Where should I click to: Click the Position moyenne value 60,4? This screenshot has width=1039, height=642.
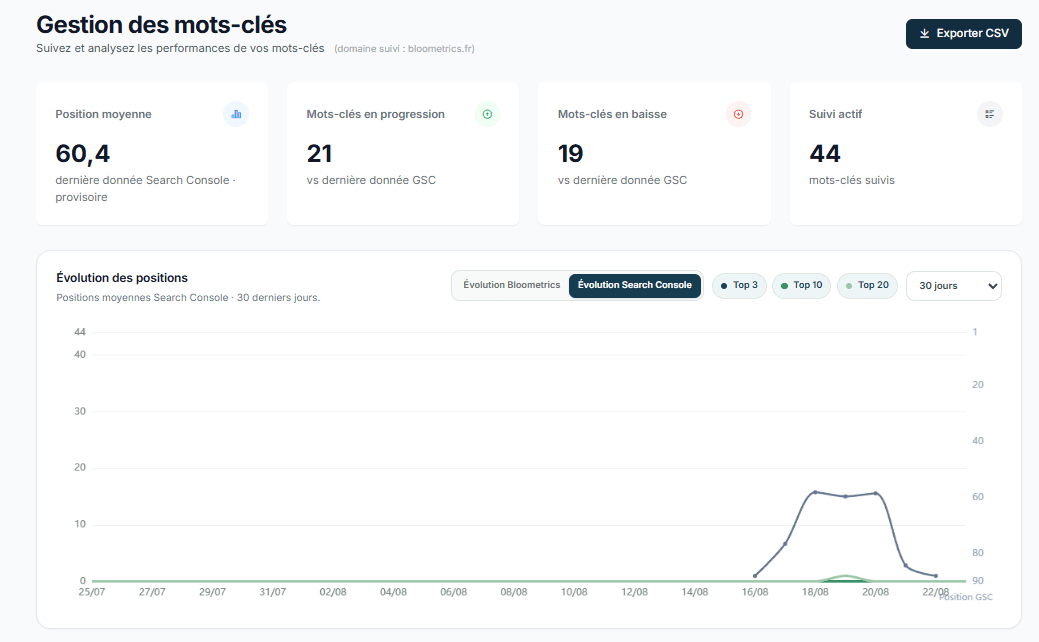(x=83, y=154)
